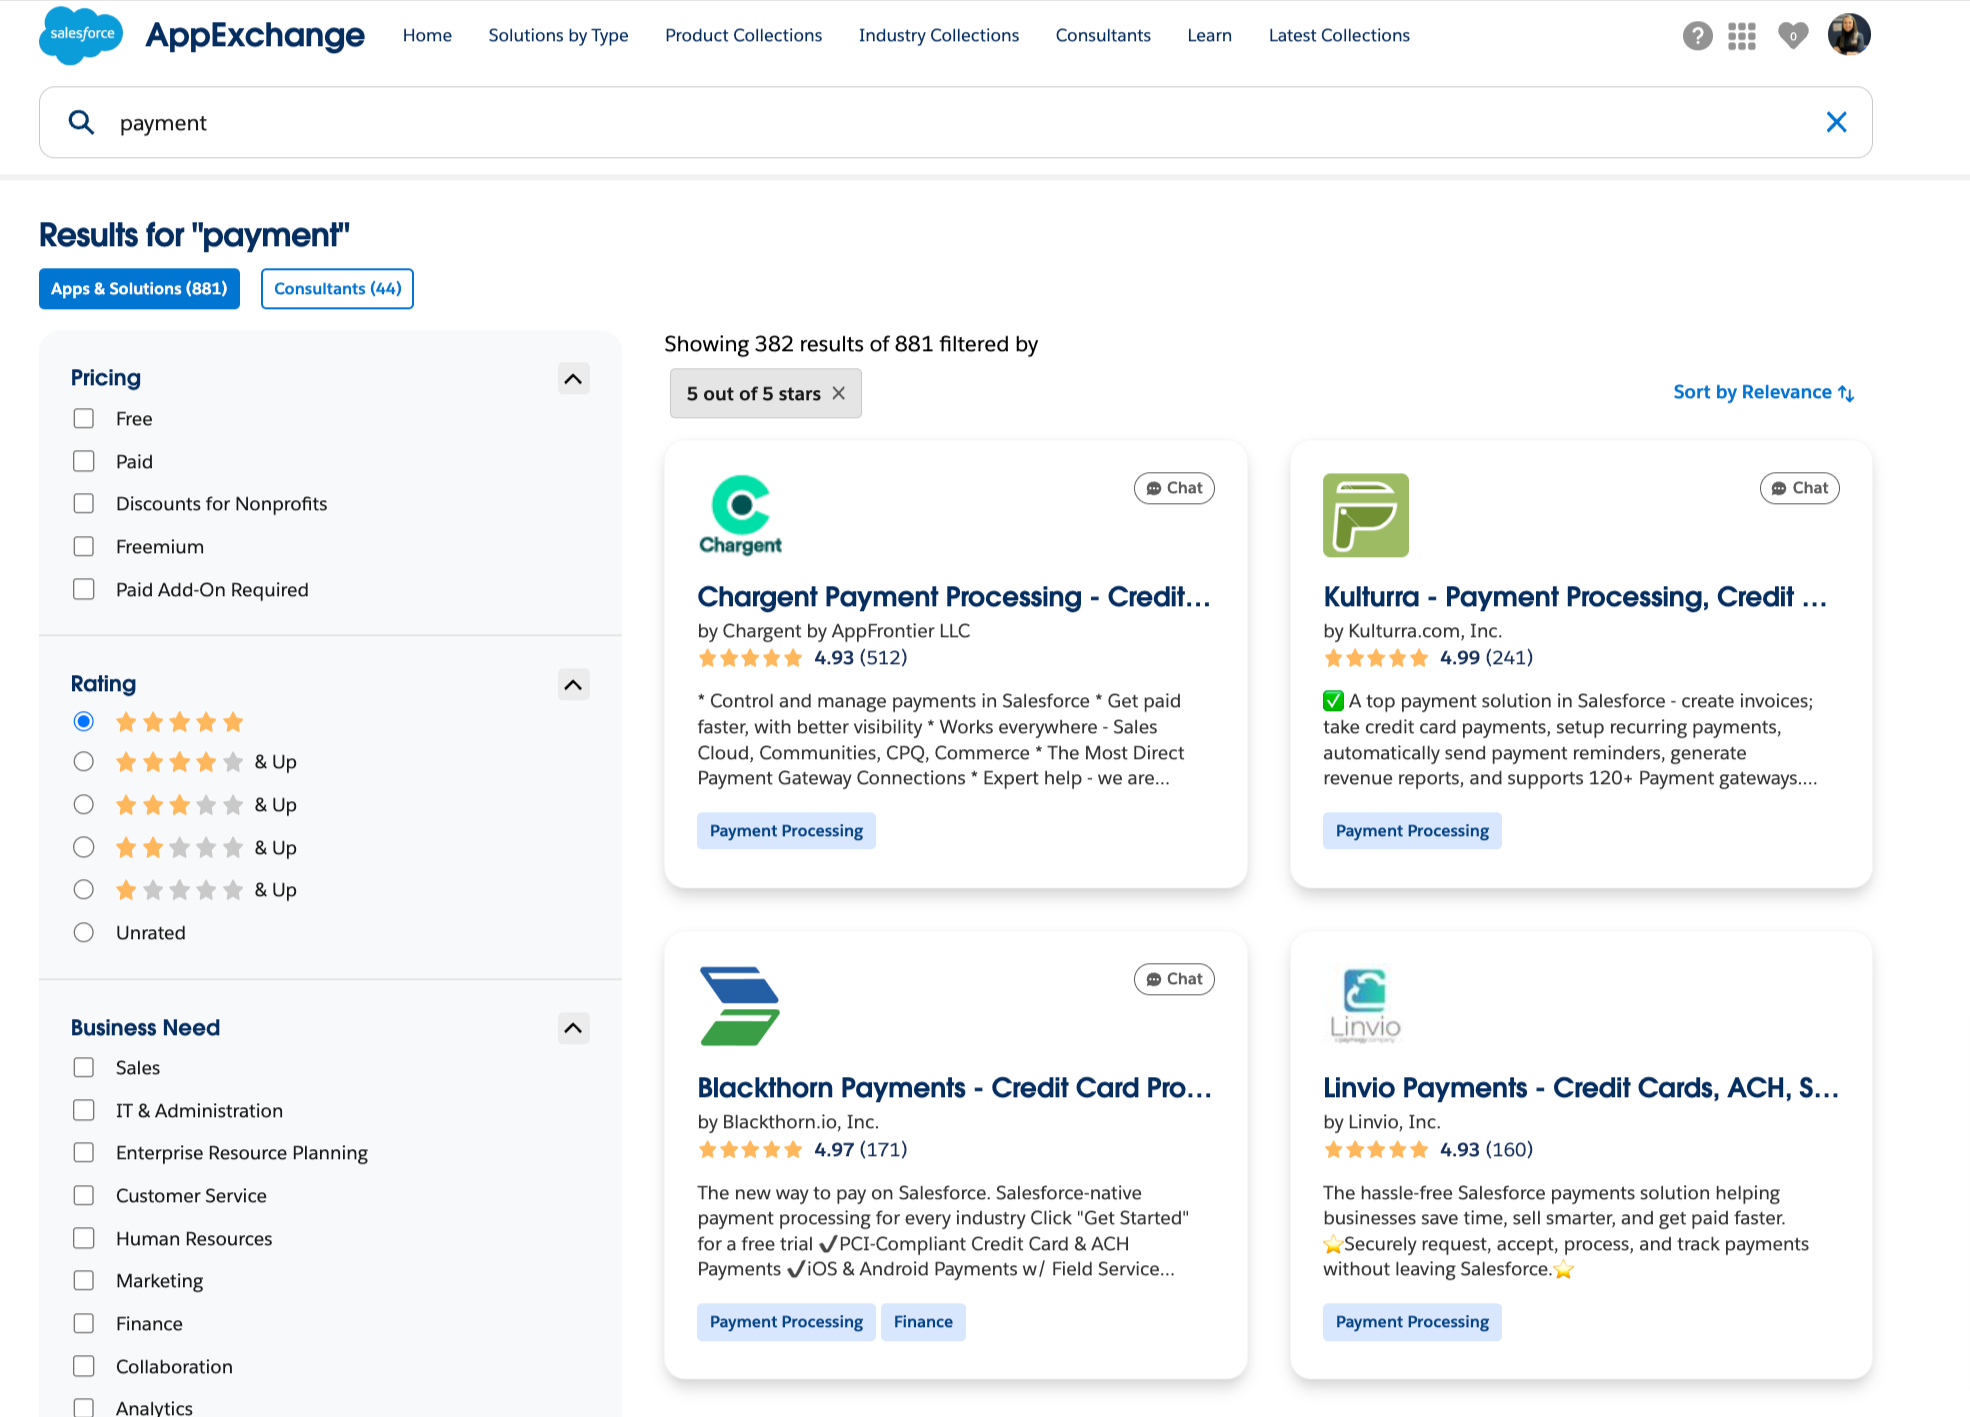This screenshot has width=1970, height=1417.
Task: Open Linvio Payments listing title
Action: pyautogui.click(x=1580, y=1087)
